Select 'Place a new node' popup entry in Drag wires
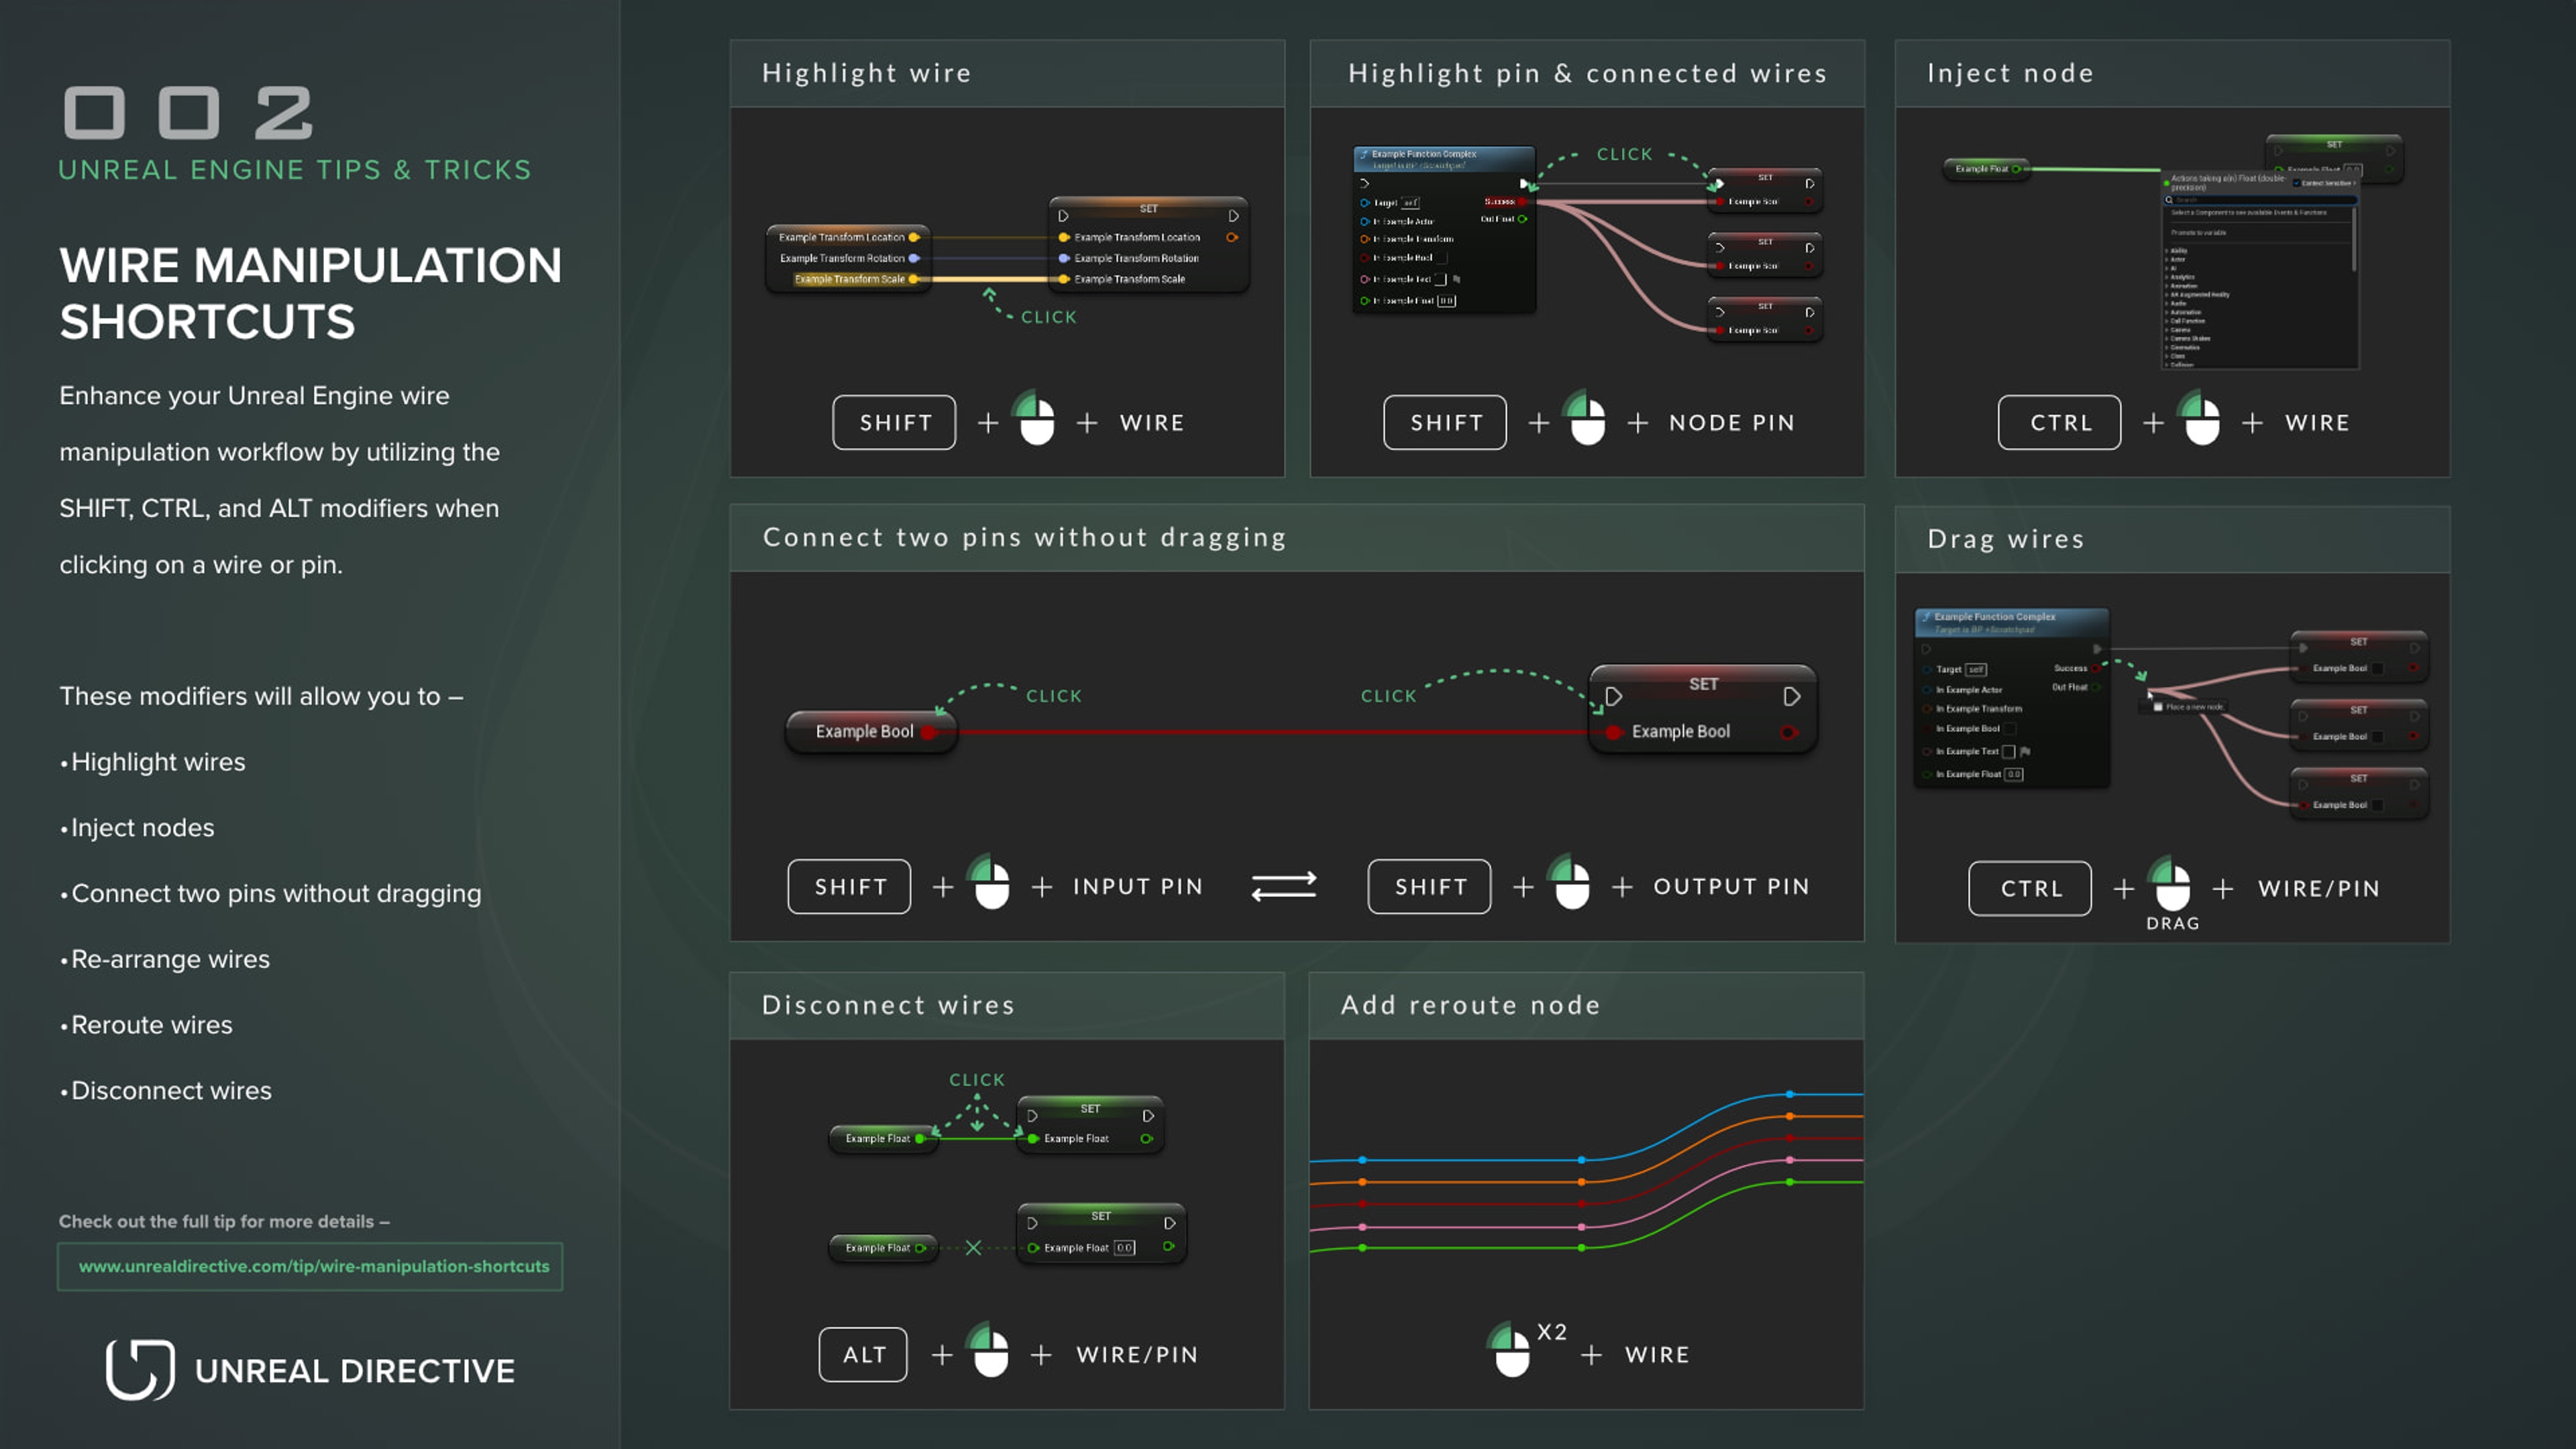The width and height of the screenshot is (2576, 1449). click(x=2193, y=707)
